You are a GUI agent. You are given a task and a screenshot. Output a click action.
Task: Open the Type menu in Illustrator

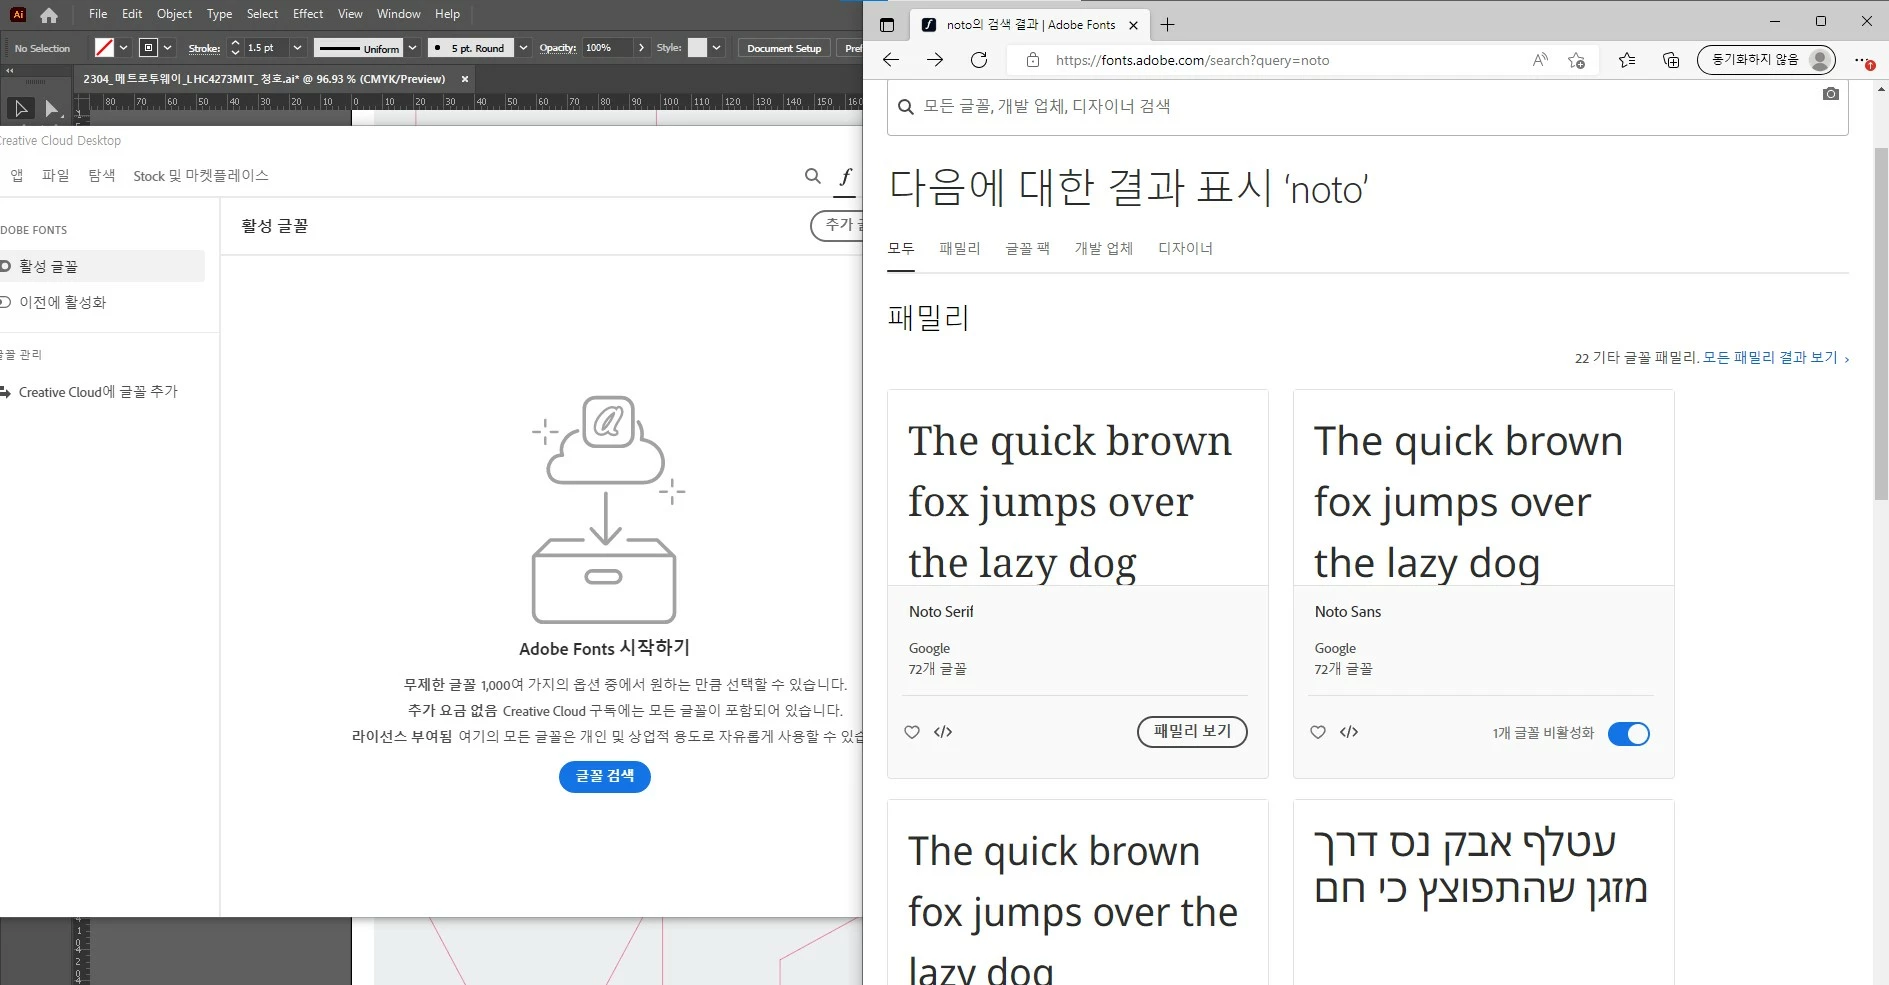click(219, 14)
